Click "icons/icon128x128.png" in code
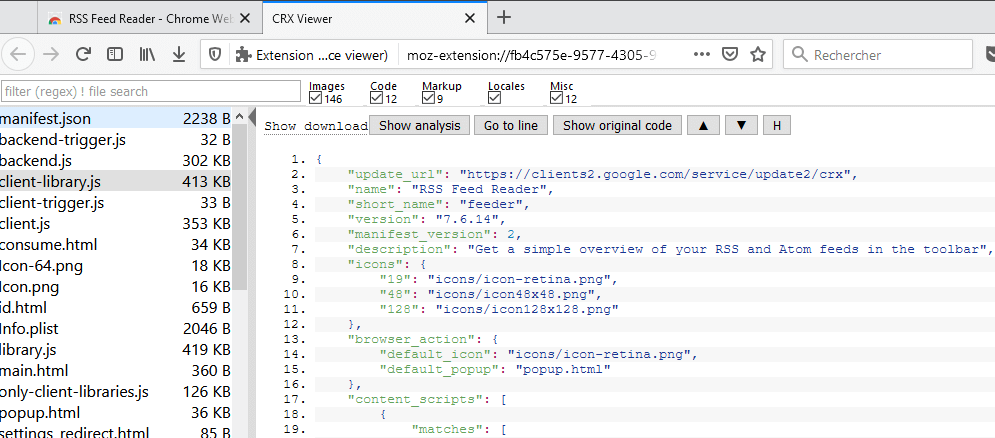 (527, 309)
